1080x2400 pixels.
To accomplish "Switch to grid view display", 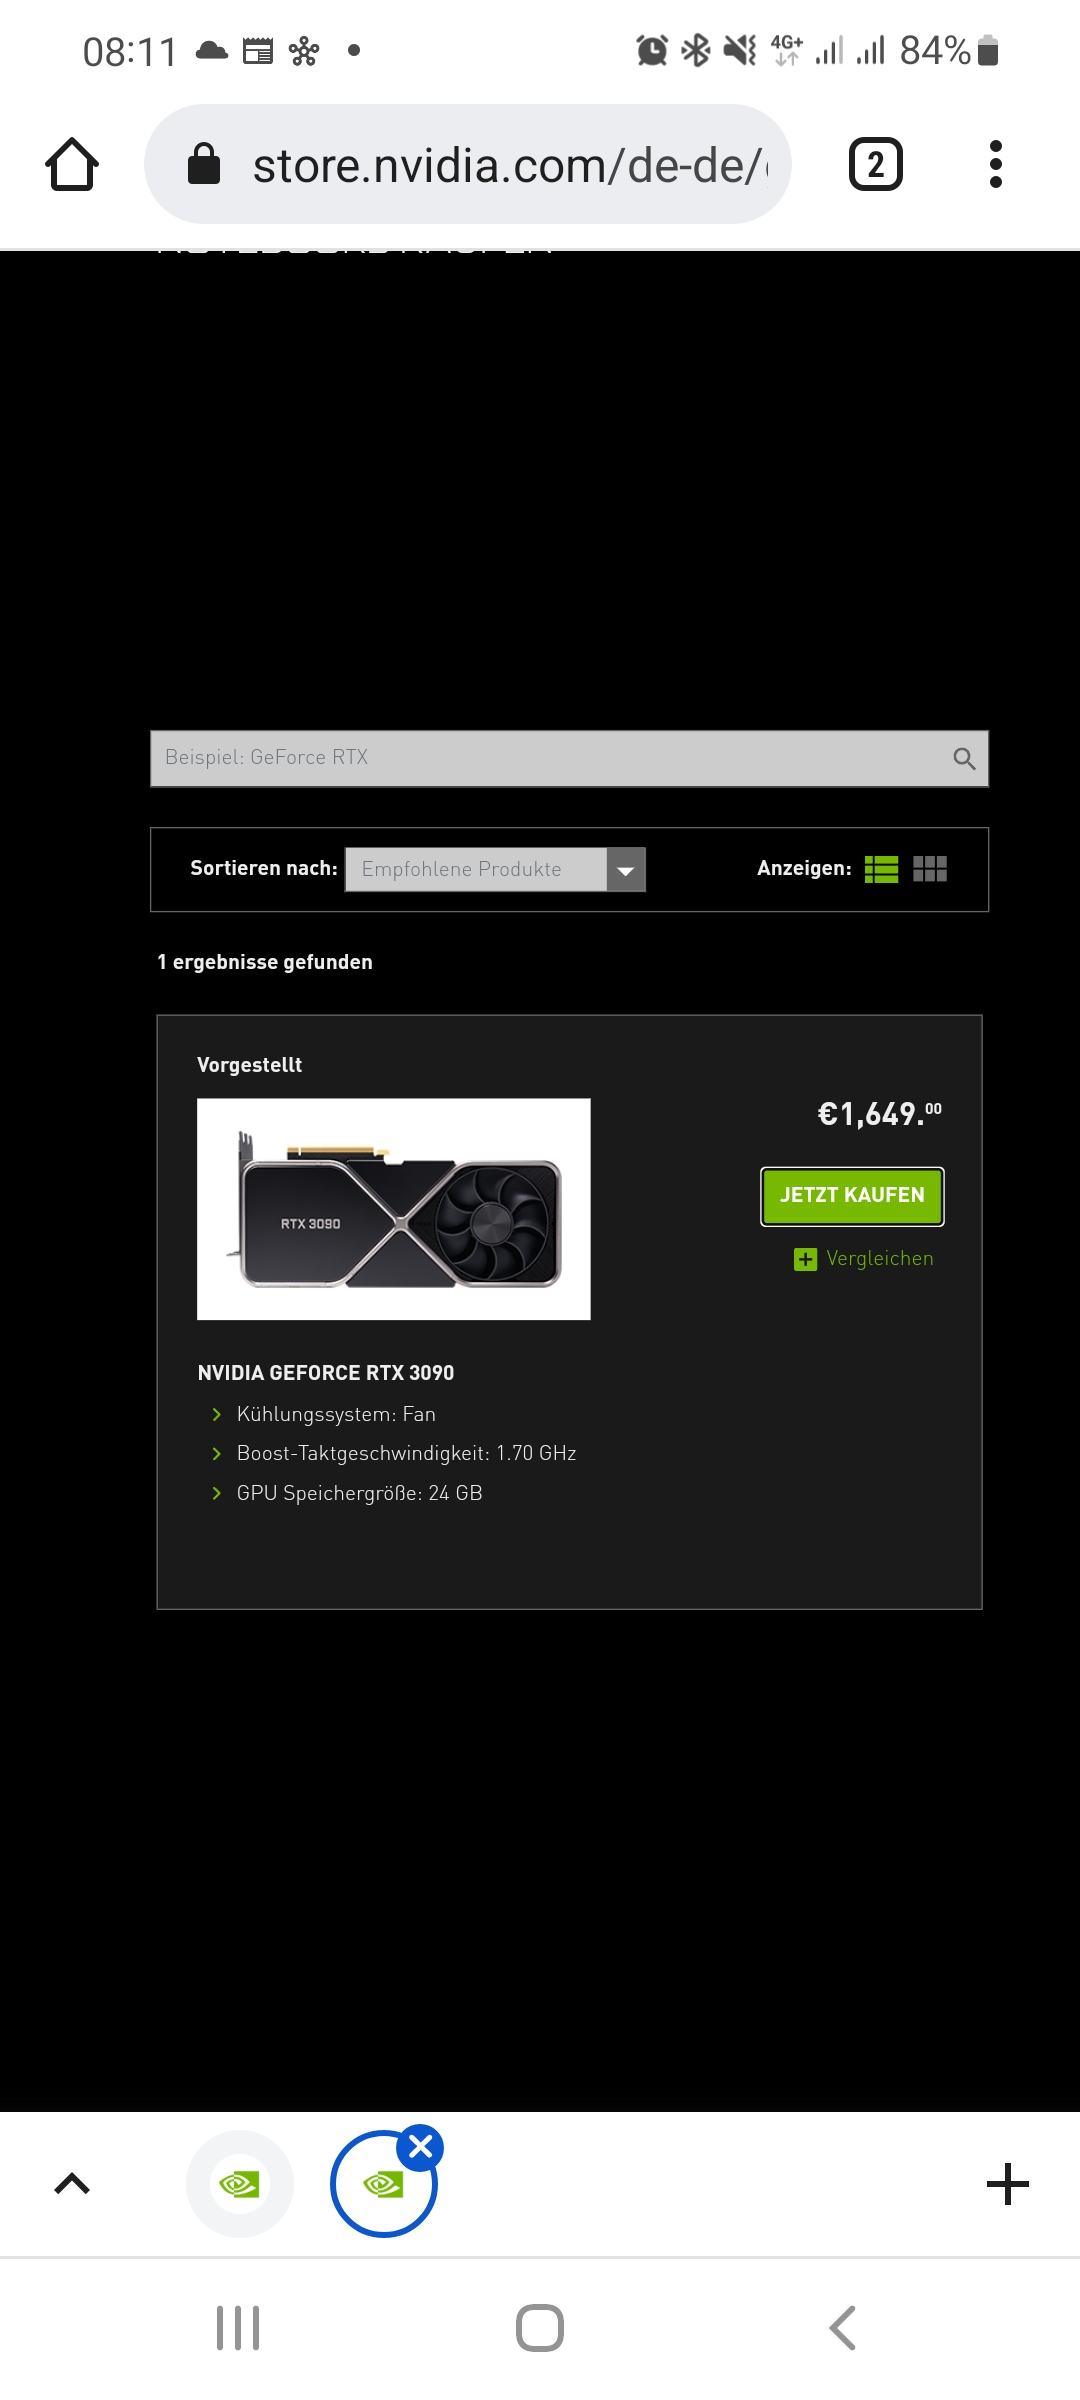I will coord(930,869).
